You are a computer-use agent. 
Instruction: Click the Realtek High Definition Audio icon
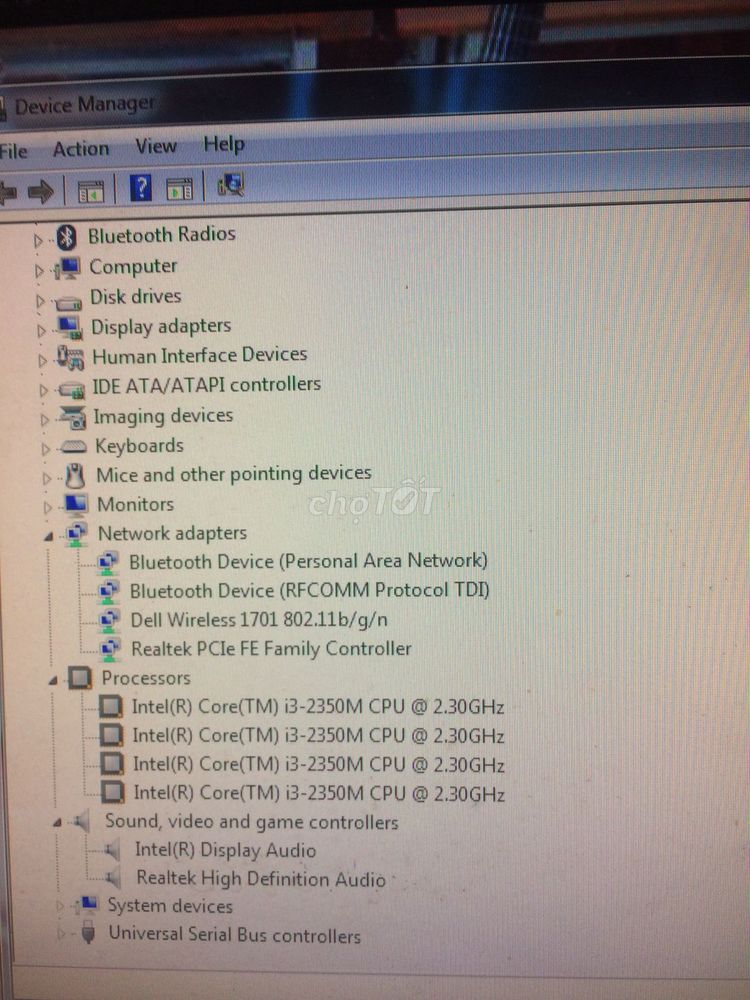click(x=112, y=879)
